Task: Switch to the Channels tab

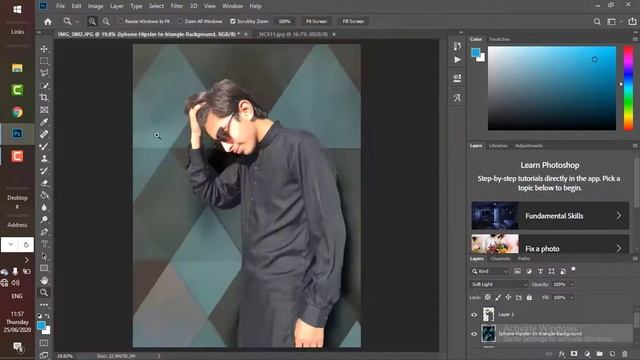Action: click(500, 259)
